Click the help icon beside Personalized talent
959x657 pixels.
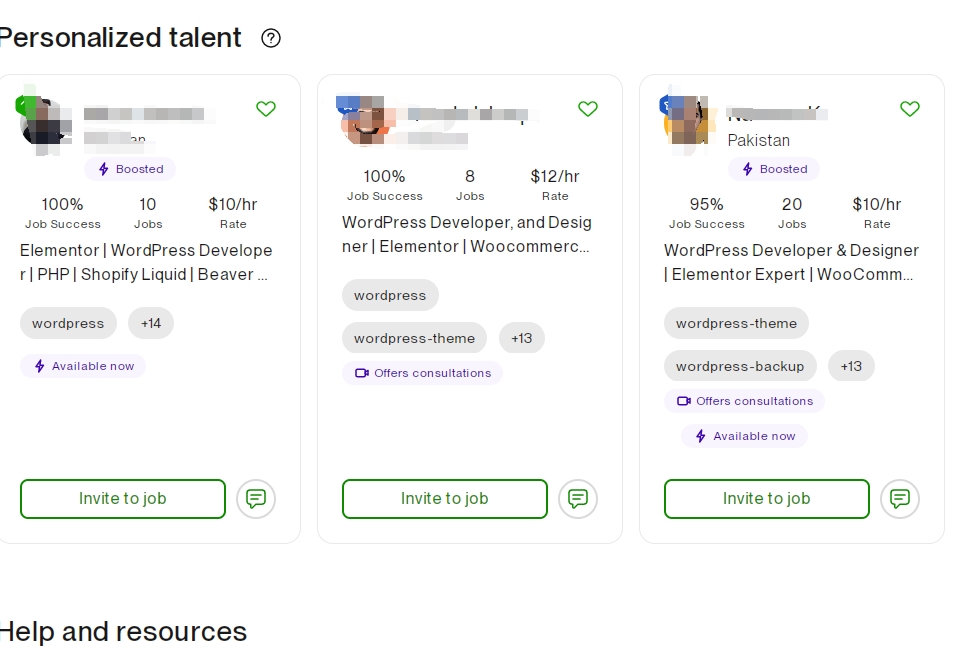pos(271,38)
